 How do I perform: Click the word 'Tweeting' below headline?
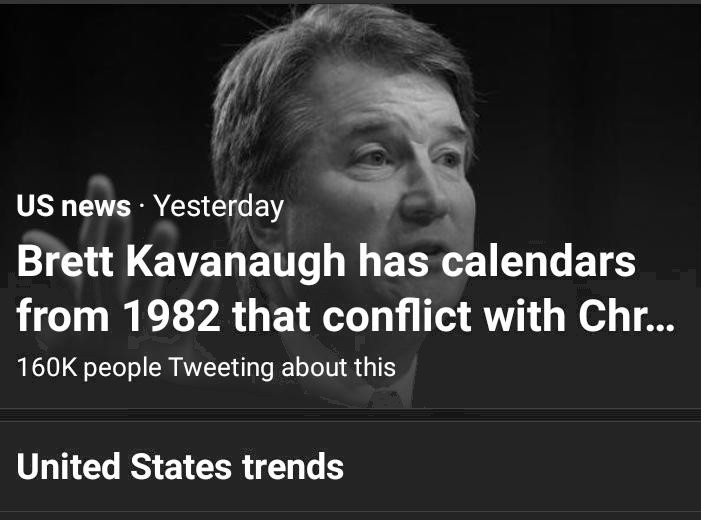click(x=221, y=367)
